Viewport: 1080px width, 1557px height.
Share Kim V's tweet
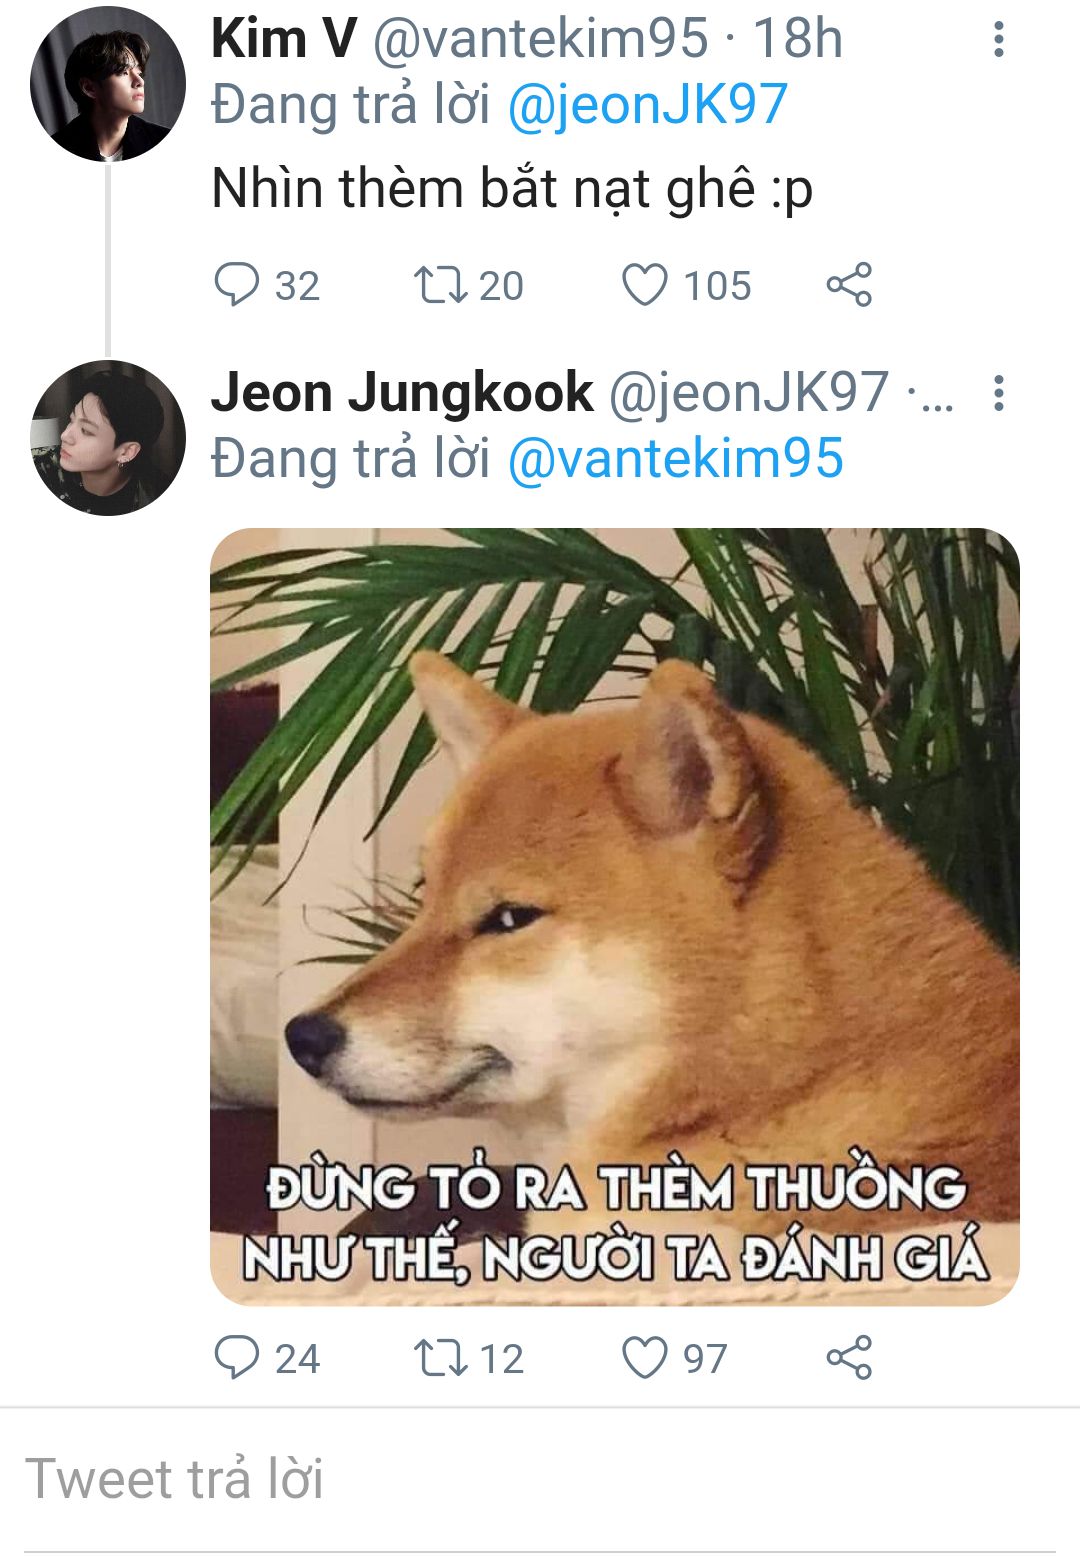coord(849,284)
